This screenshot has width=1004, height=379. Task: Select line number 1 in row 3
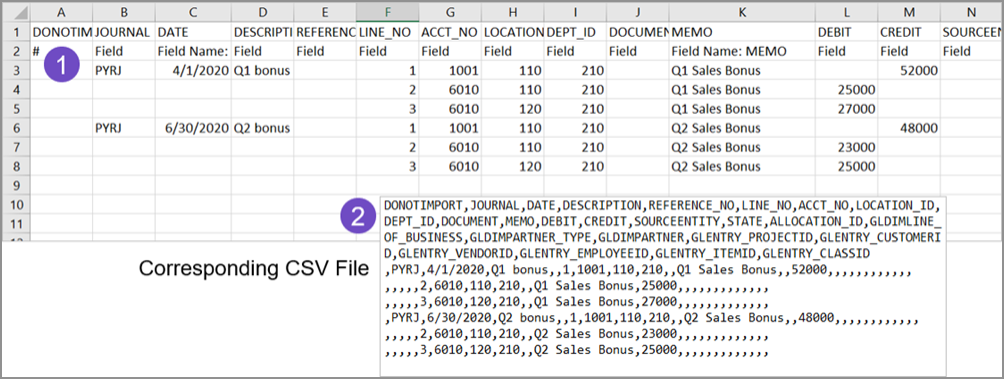388,70
